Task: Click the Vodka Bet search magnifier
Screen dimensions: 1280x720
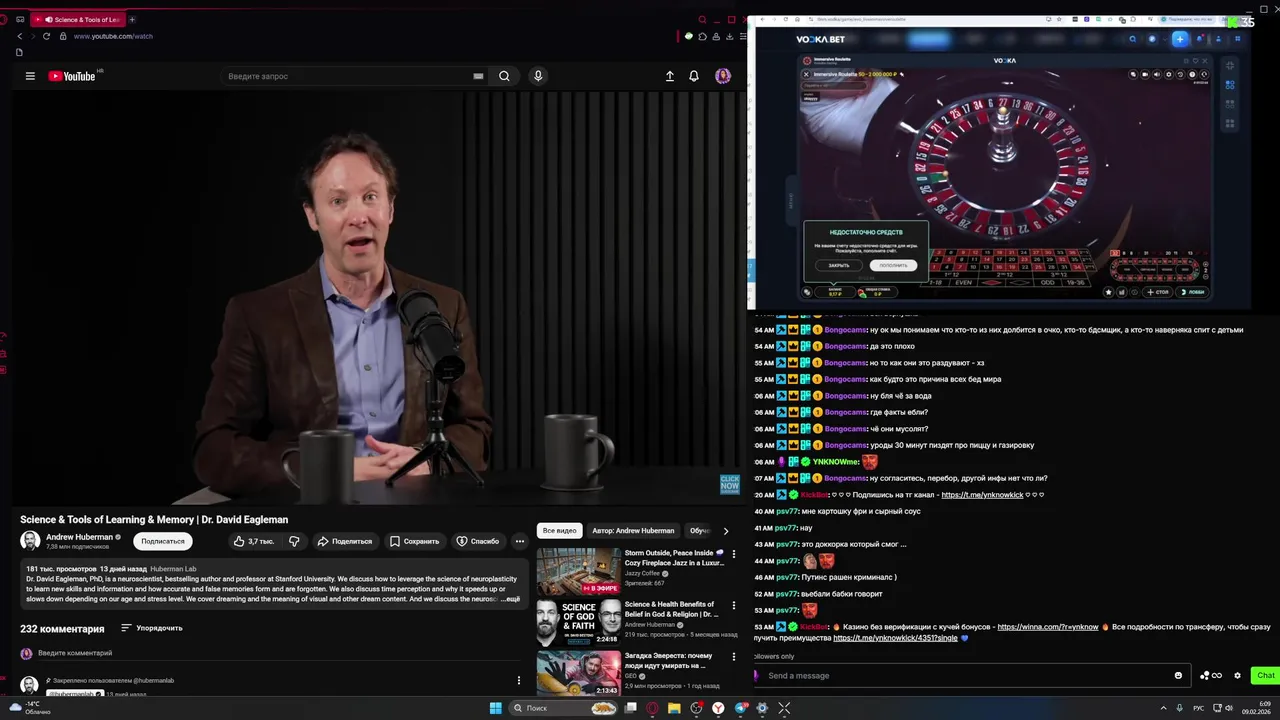Action: 1132,39
